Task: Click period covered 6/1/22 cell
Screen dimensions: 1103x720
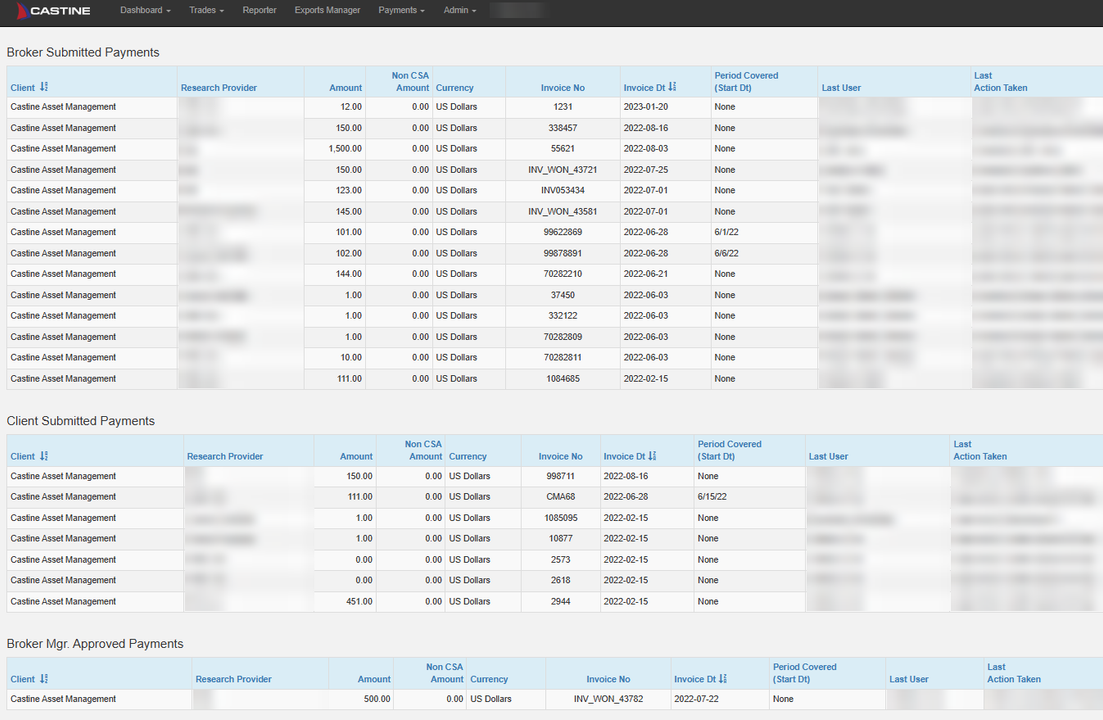Action: (x=765, y=232)
